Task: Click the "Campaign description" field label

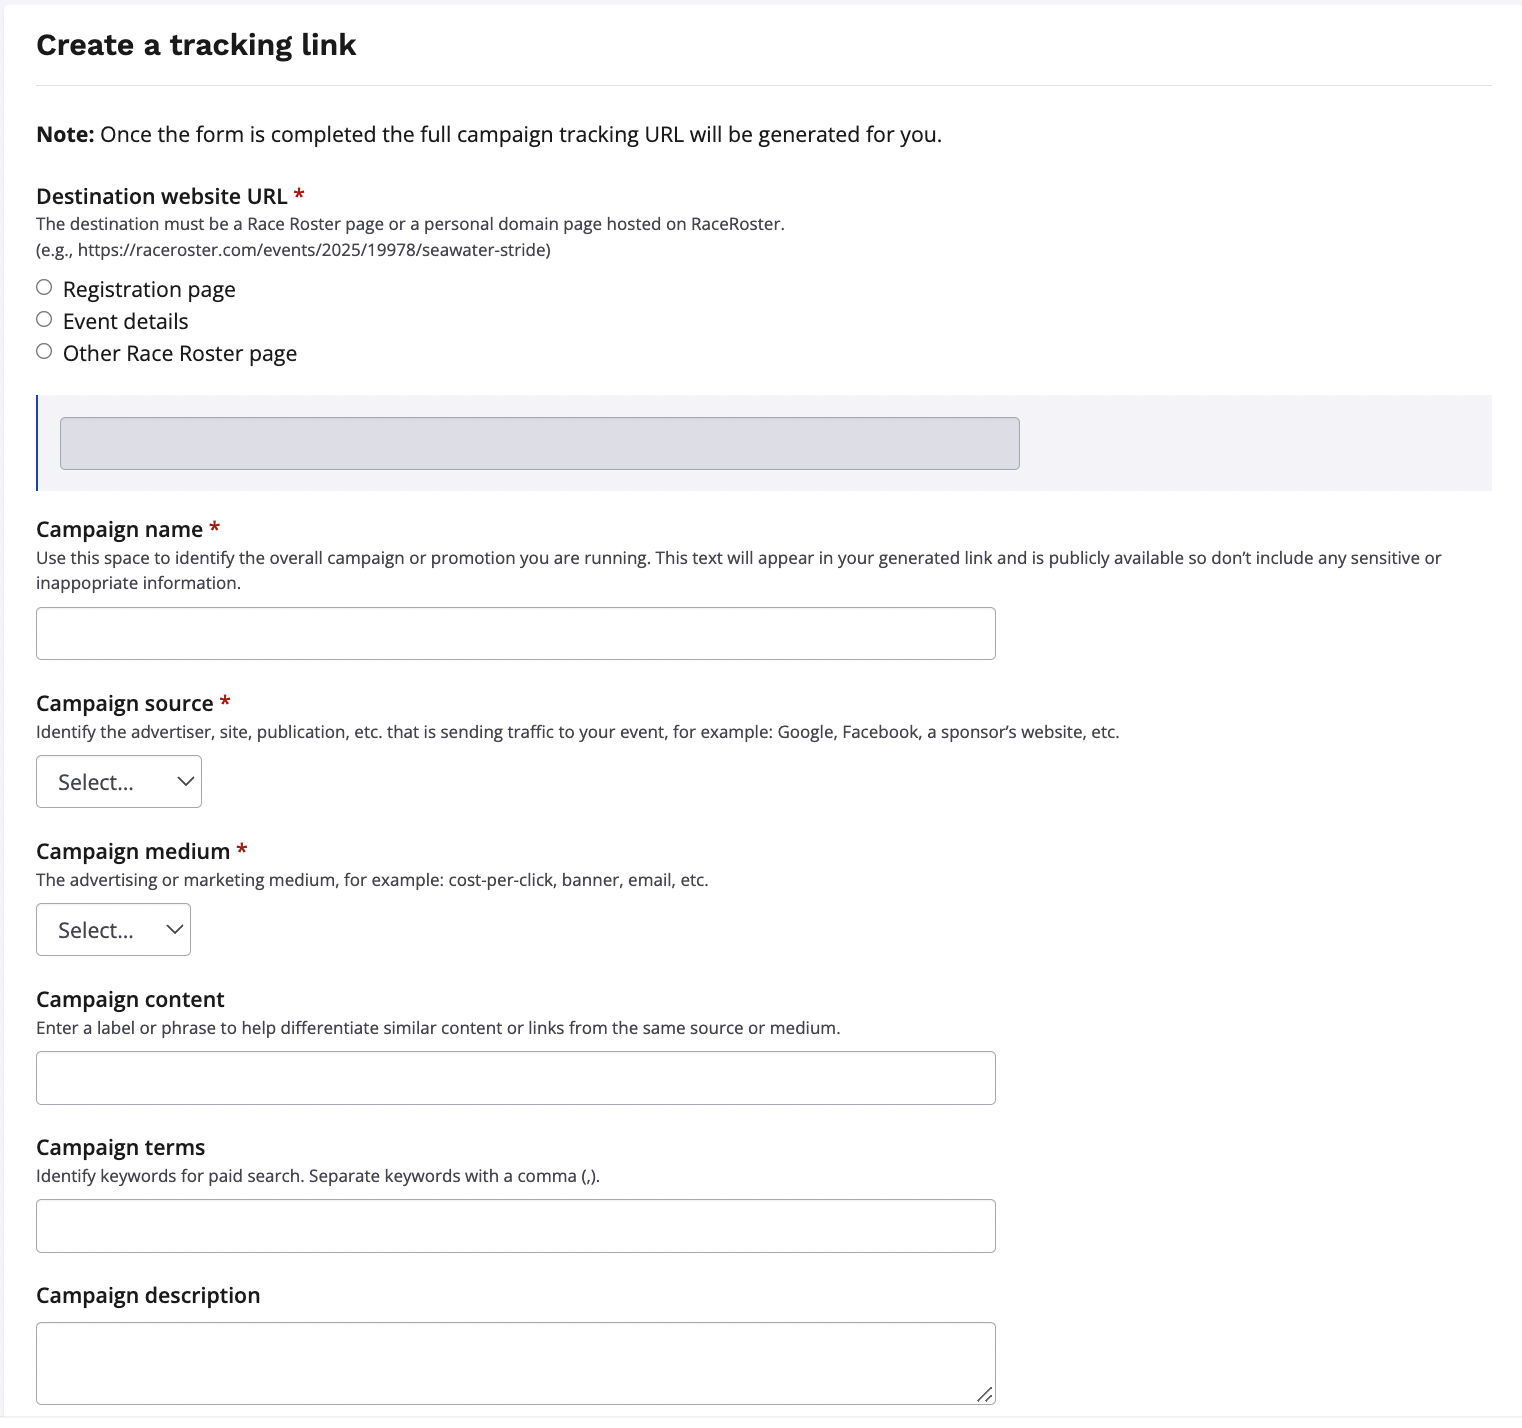Action: point(148,1296)
